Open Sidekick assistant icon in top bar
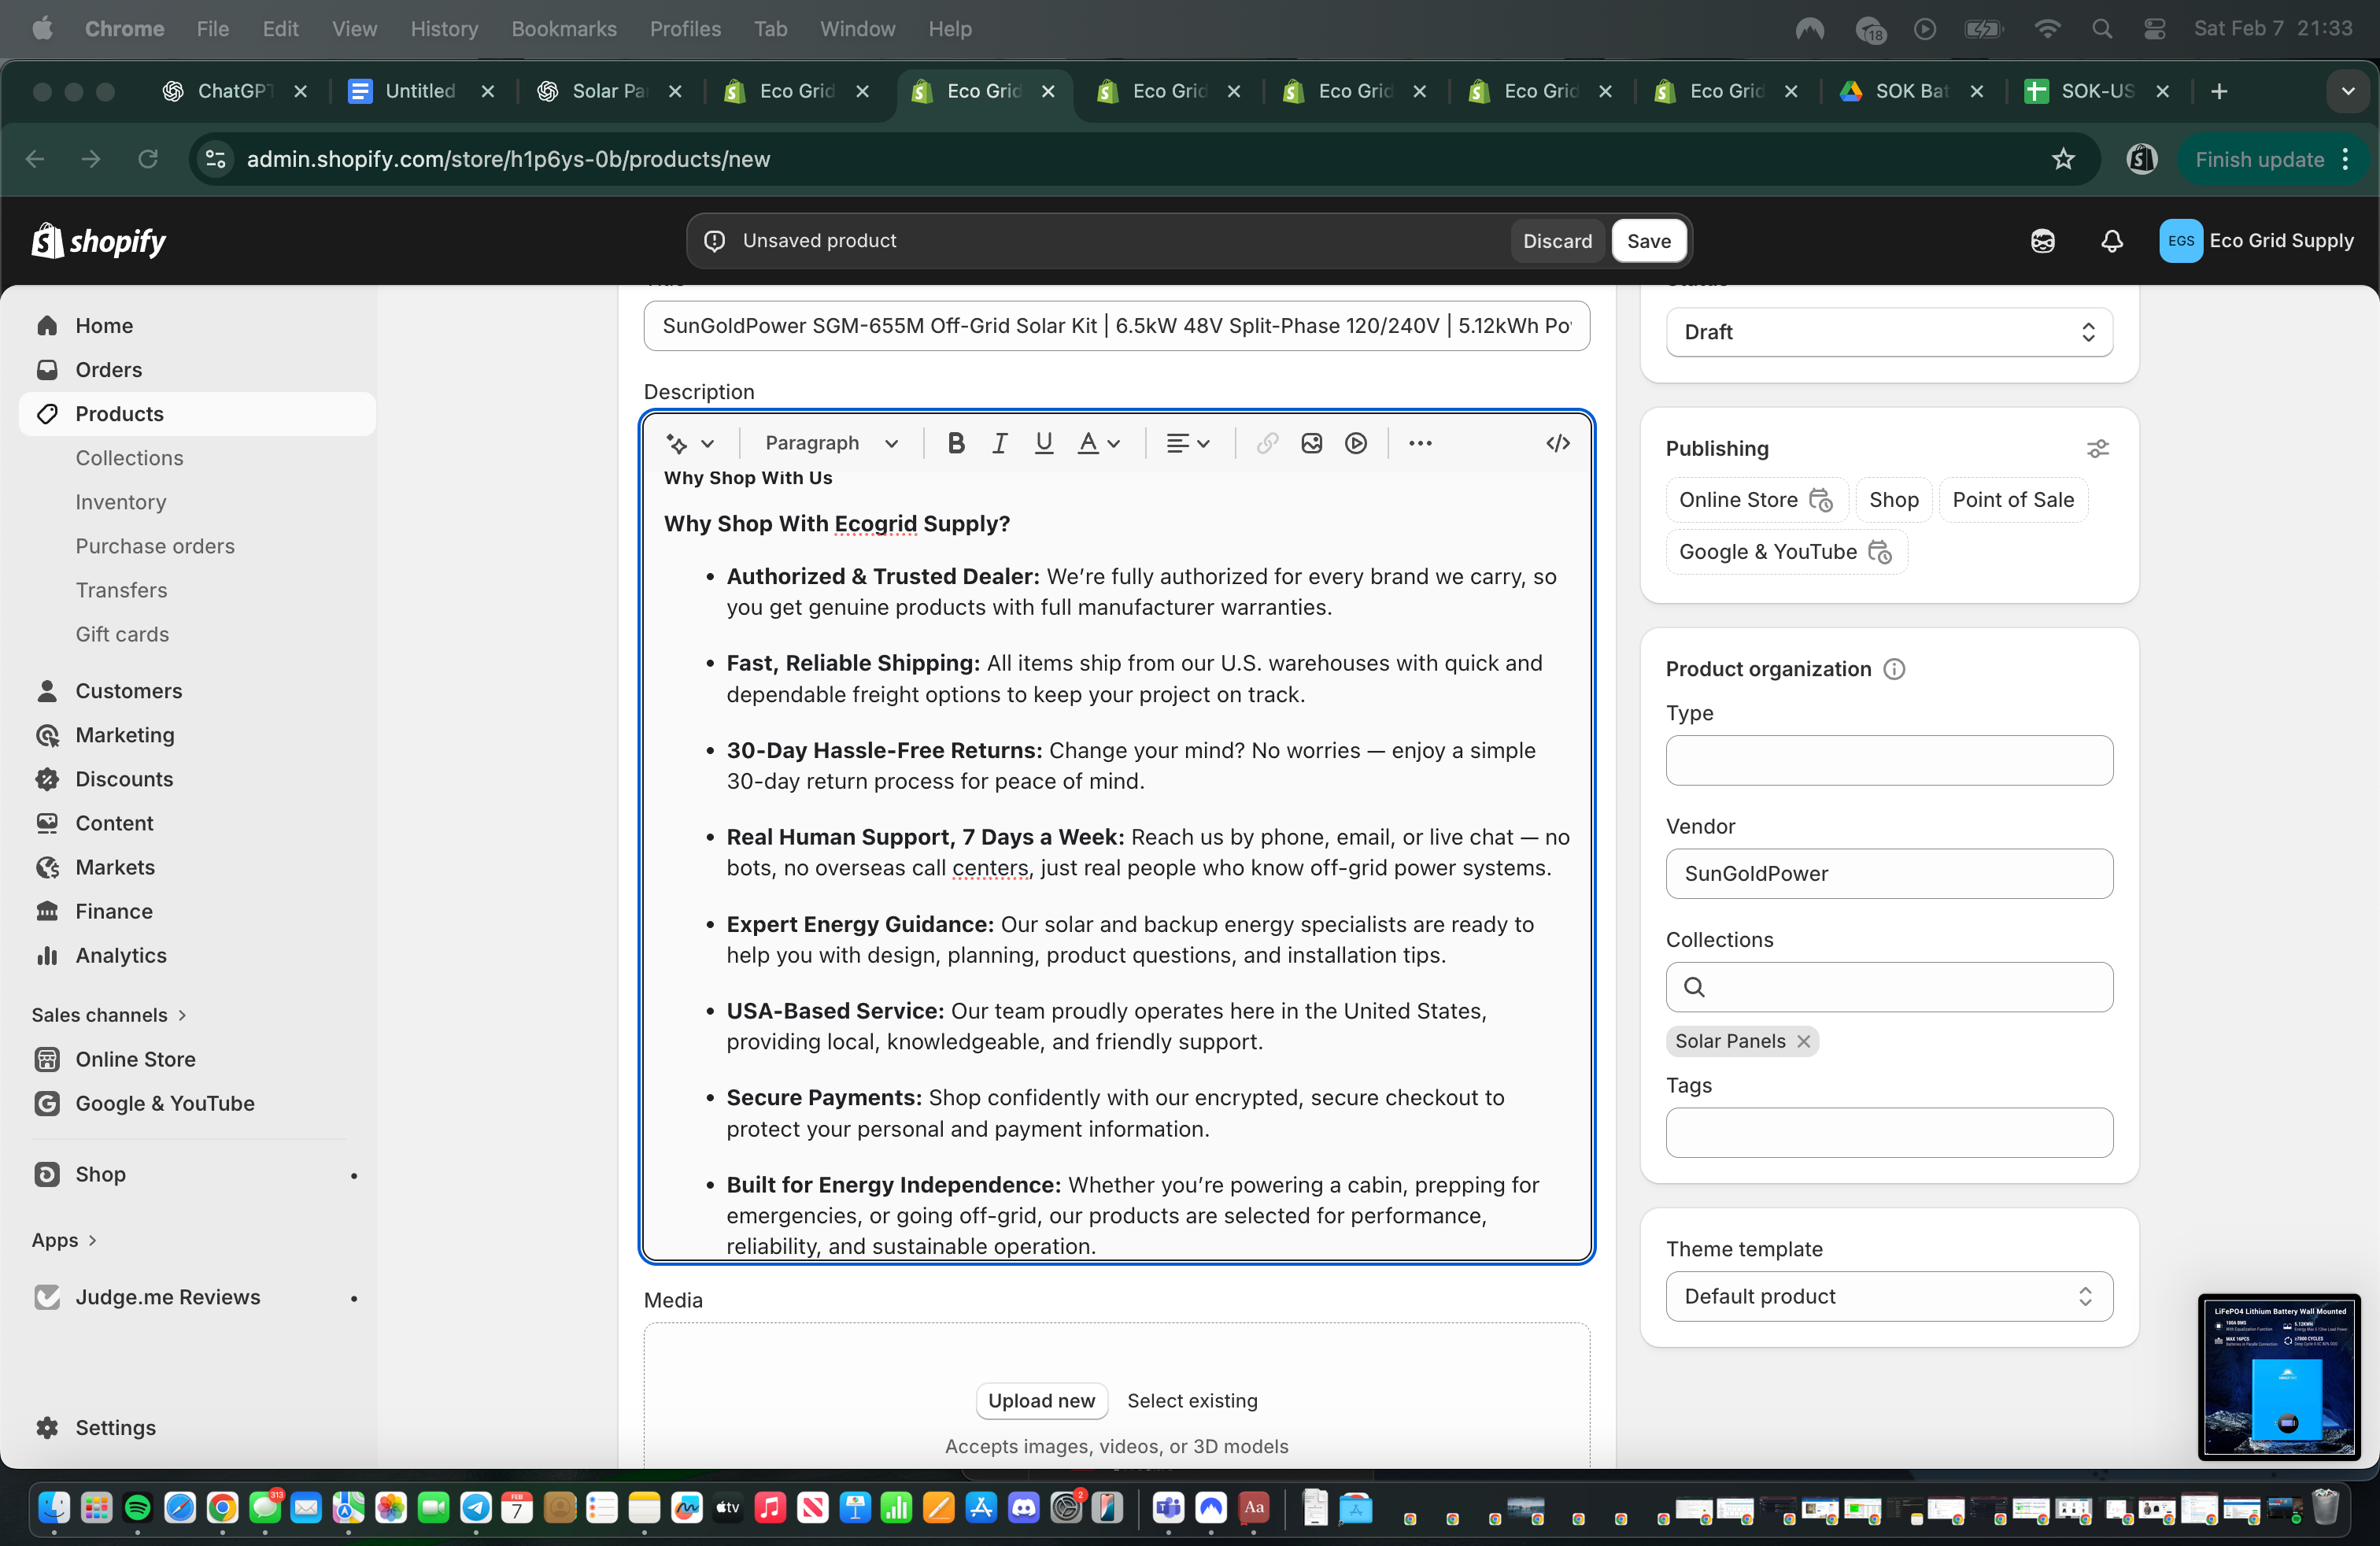The height and width of the screenshot is (1546, 2380). pyautogui.click(x=2042, y=241)
